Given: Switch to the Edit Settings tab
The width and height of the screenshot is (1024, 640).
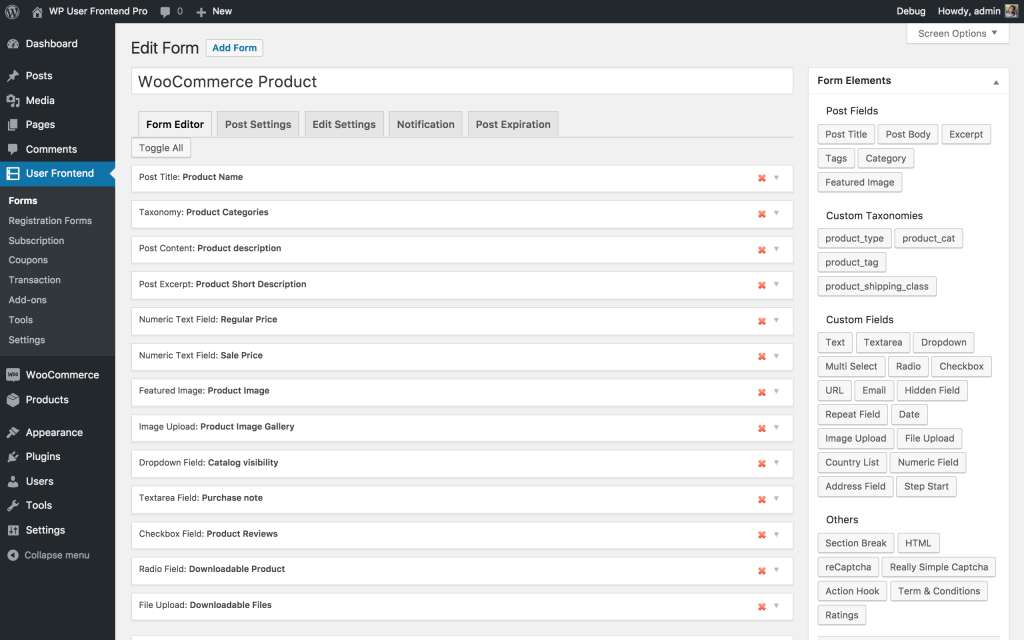Looking at the screenshot, I should point(344,124).
